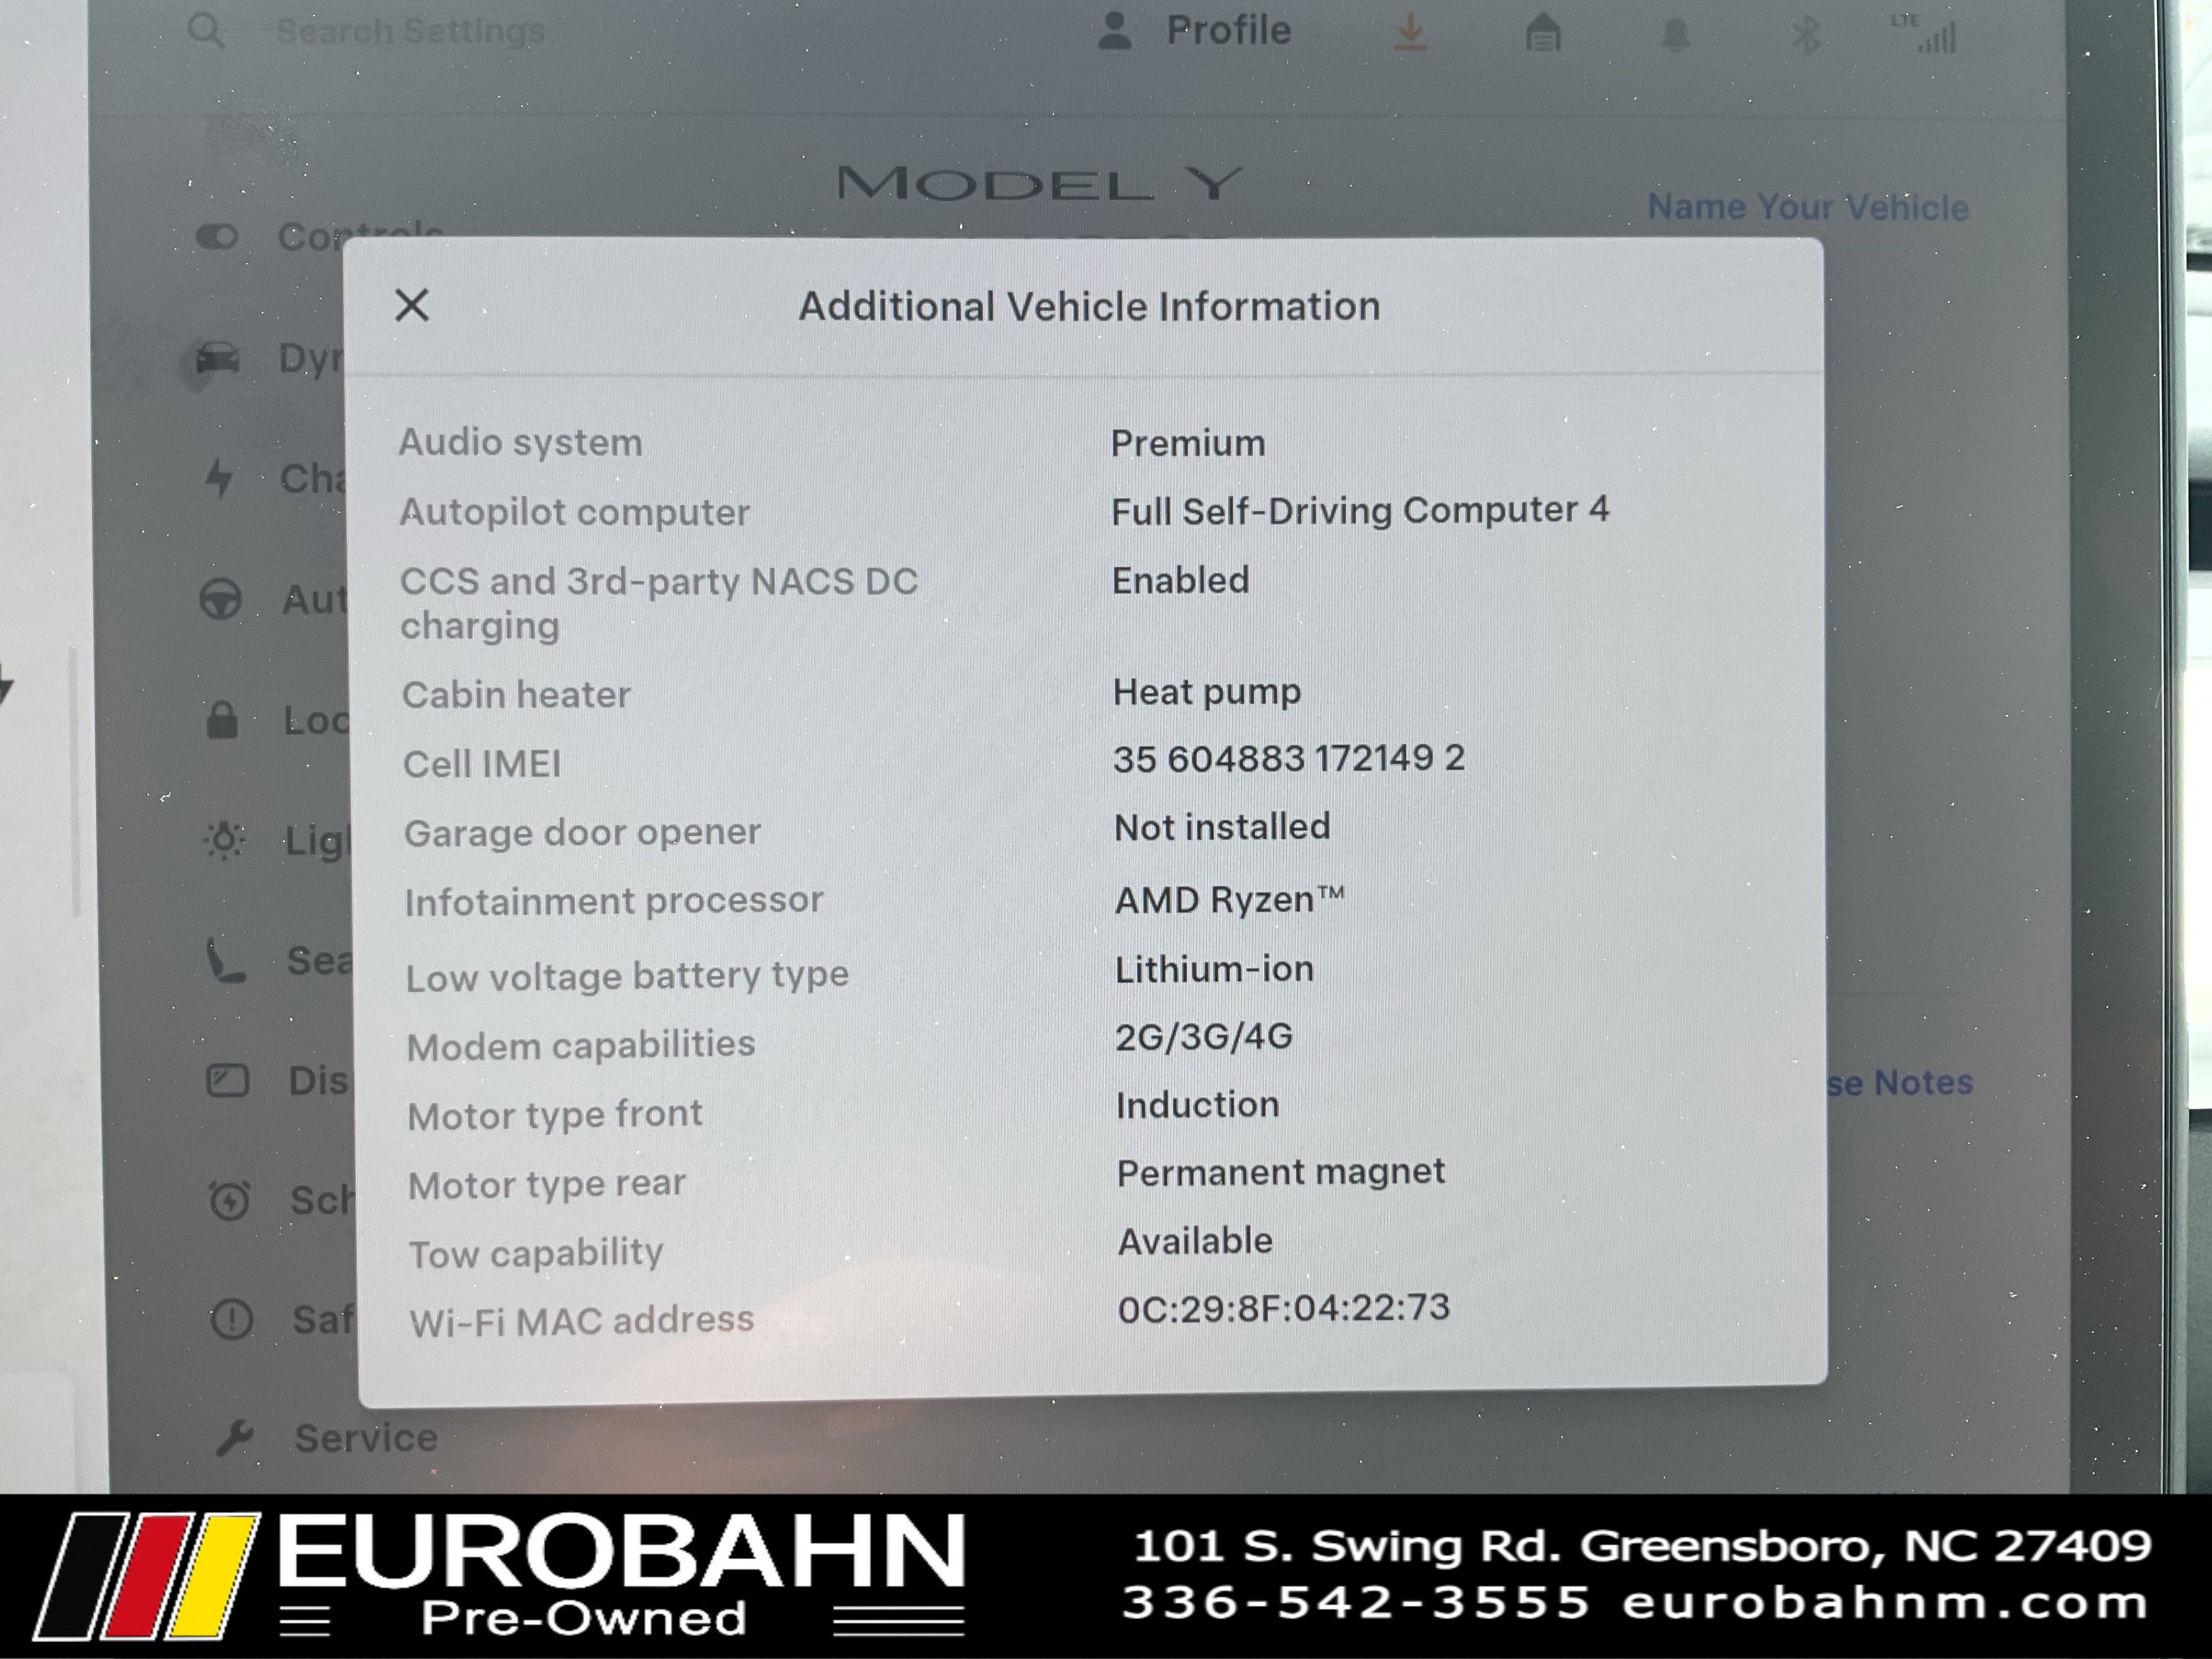Select Wi-Fi MAC address label
Screen dimensions: 2212x1659
(x=581, y=1321)
